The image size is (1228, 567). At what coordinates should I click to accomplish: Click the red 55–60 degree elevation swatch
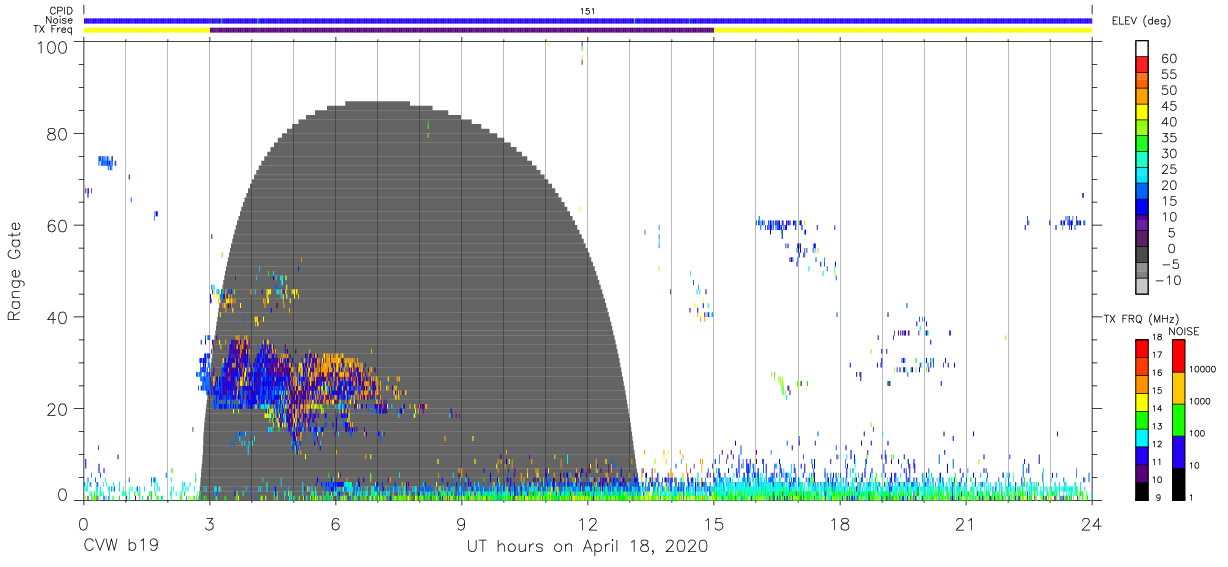click(x=1142, y=65)
